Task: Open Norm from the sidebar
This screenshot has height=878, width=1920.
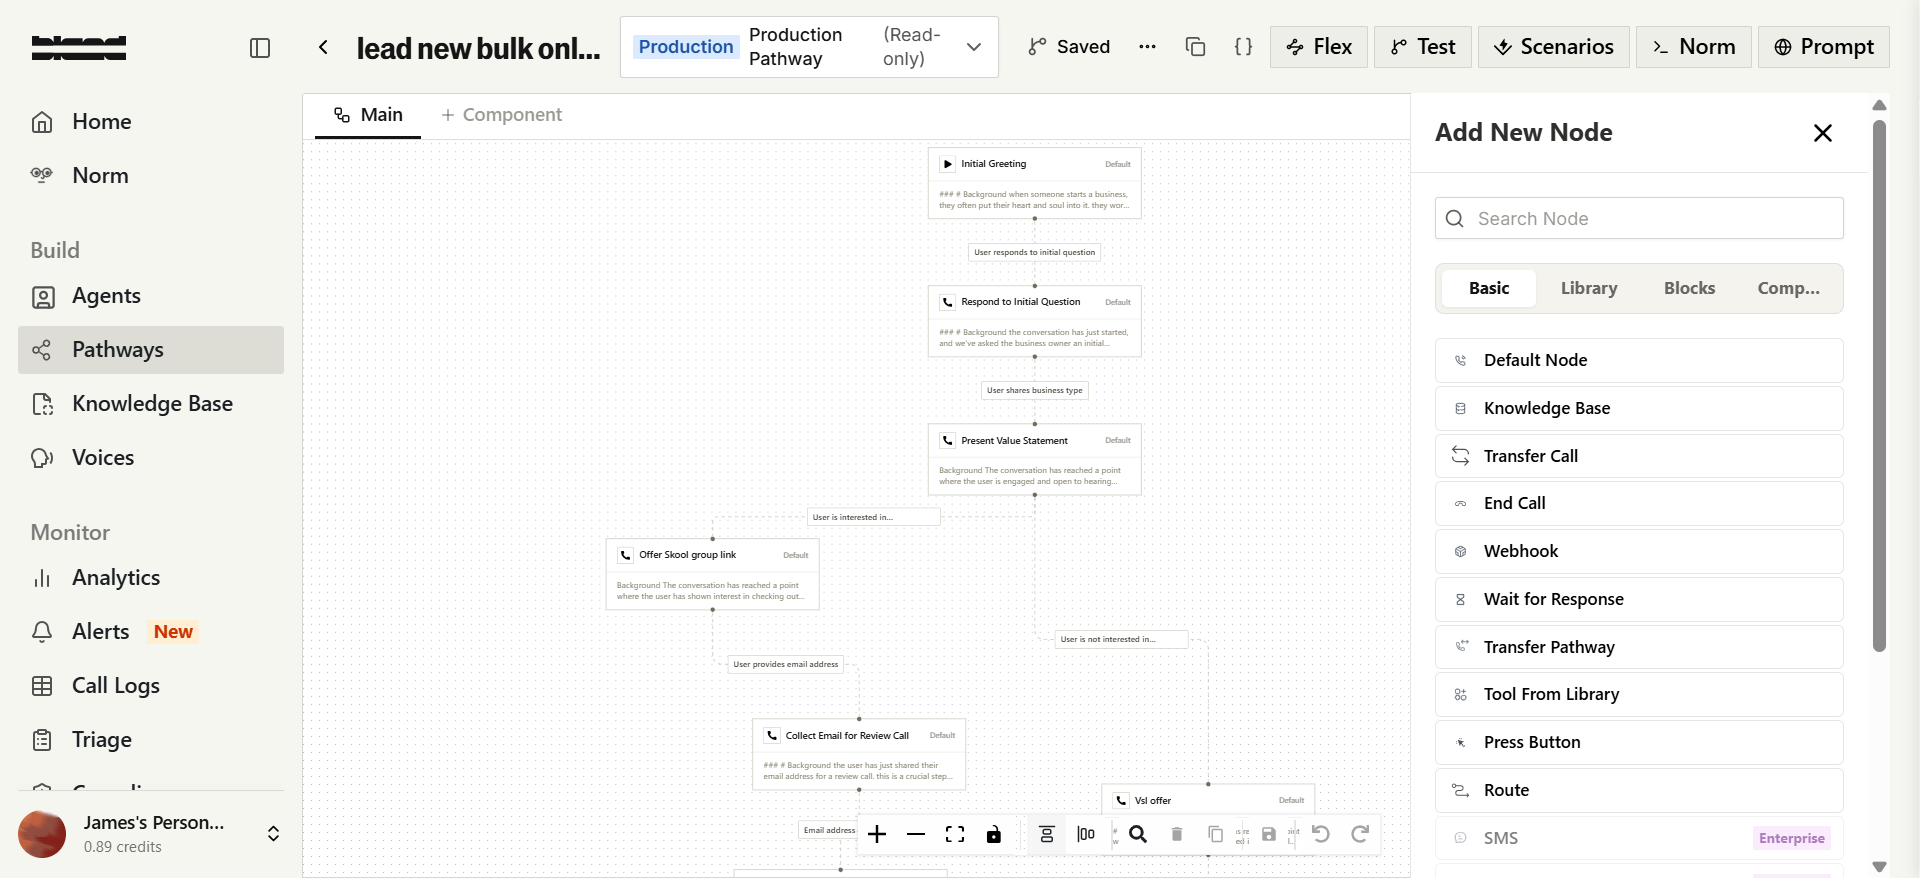Action: click(151, 176)
